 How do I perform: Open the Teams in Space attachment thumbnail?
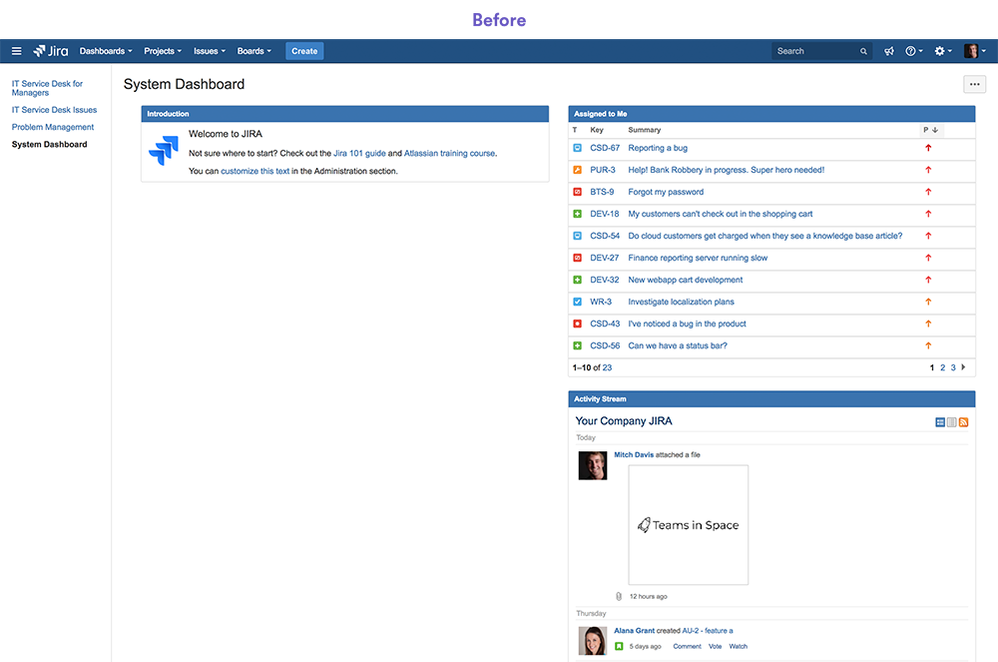(688, 525)
